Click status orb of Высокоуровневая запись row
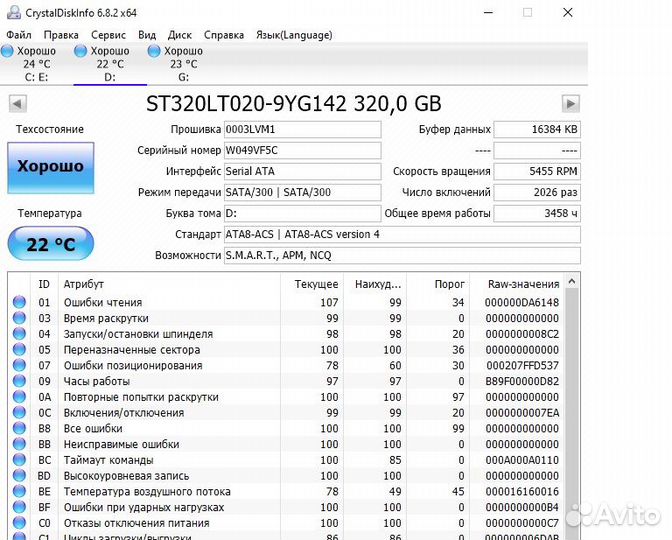Image resolution: width=672 pixels, height=540 pixels. point(19,476)
